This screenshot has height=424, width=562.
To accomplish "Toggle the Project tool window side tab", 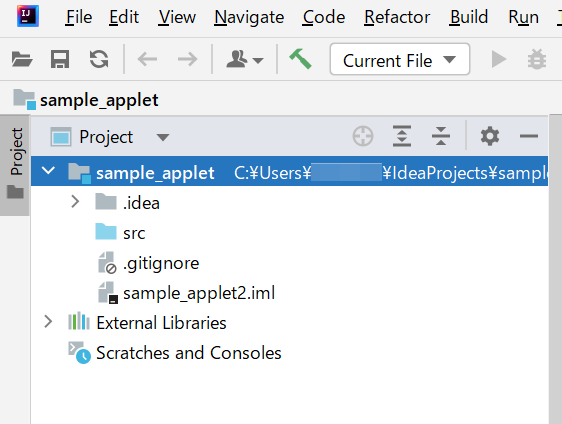I will 15,164.
